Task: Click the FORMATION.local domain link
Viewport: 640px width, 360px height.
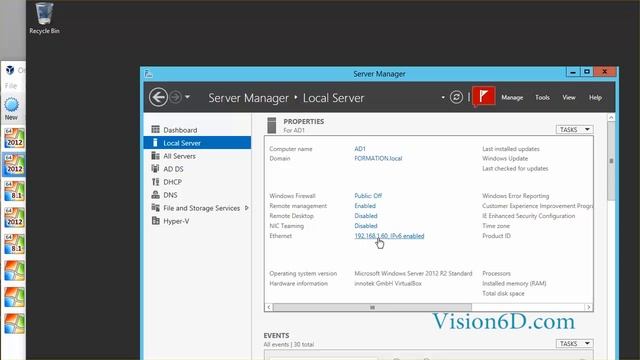Action: coord(378,158)
